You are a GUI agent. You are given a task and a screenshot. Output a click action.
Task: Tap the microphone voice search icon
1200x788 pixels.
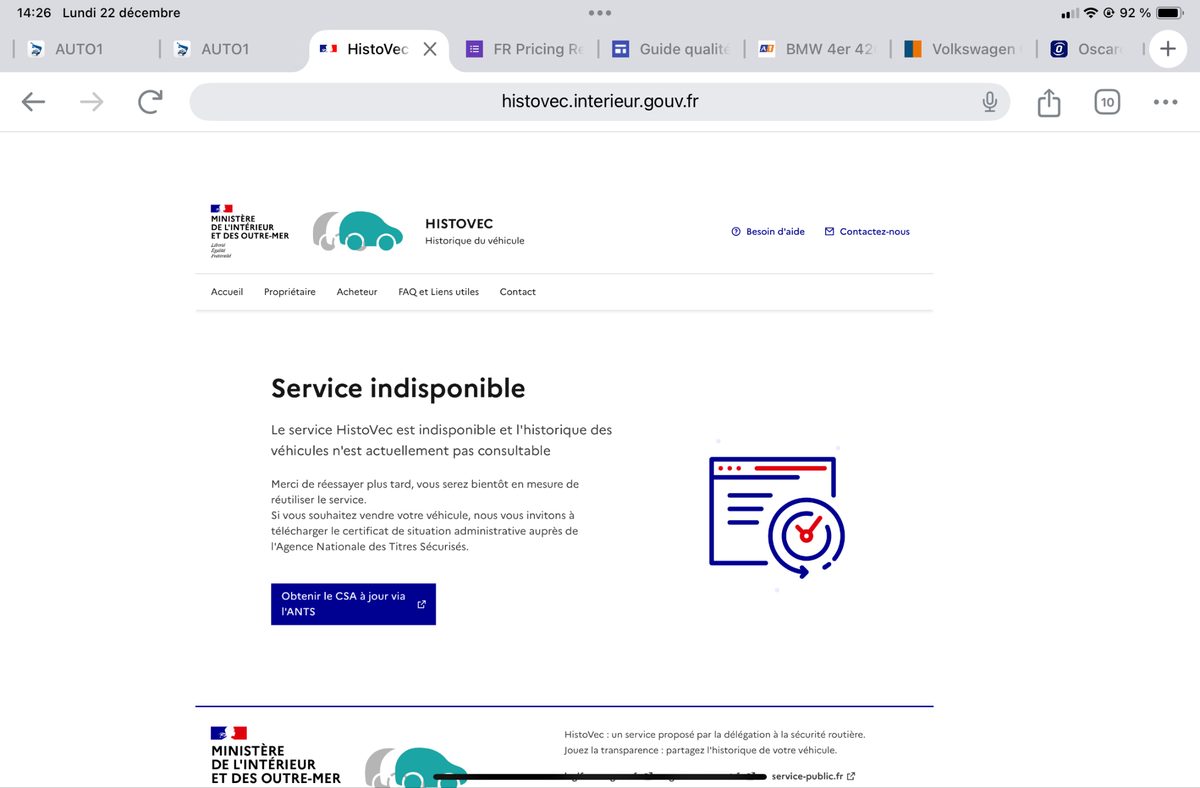click(x=989, y=102)
